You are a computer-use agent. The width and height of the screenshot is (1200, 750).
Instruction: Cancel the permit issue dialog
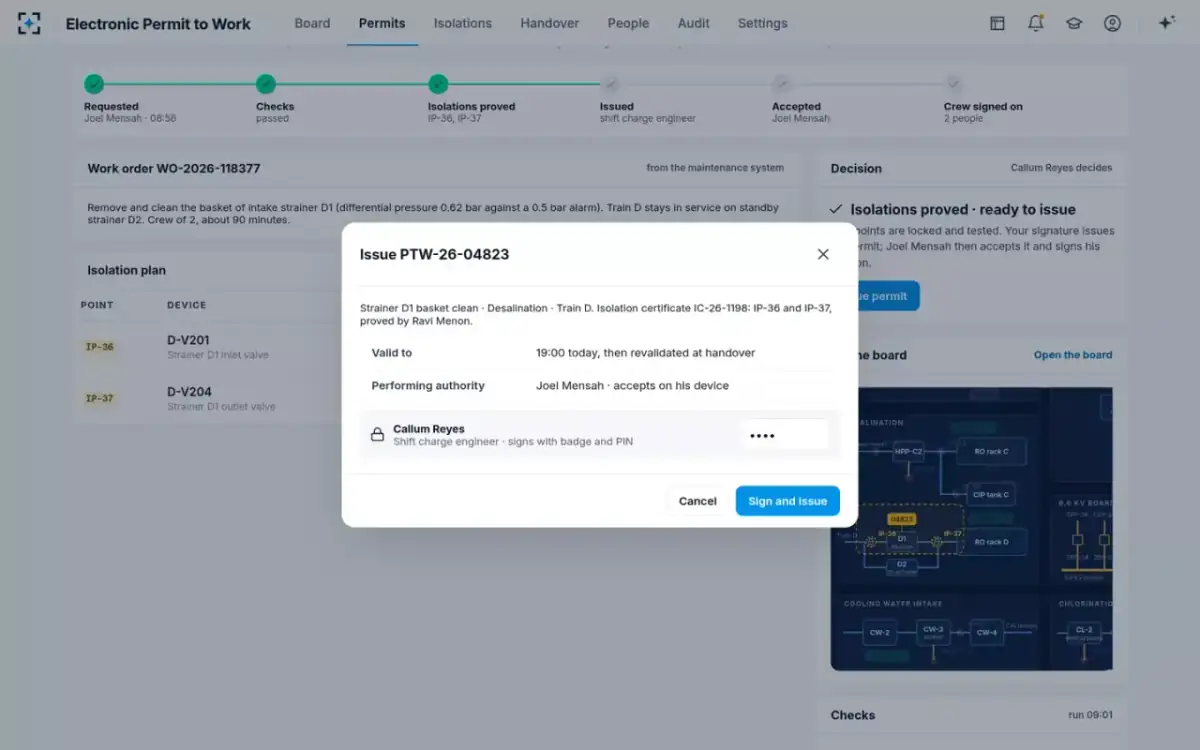697,501
